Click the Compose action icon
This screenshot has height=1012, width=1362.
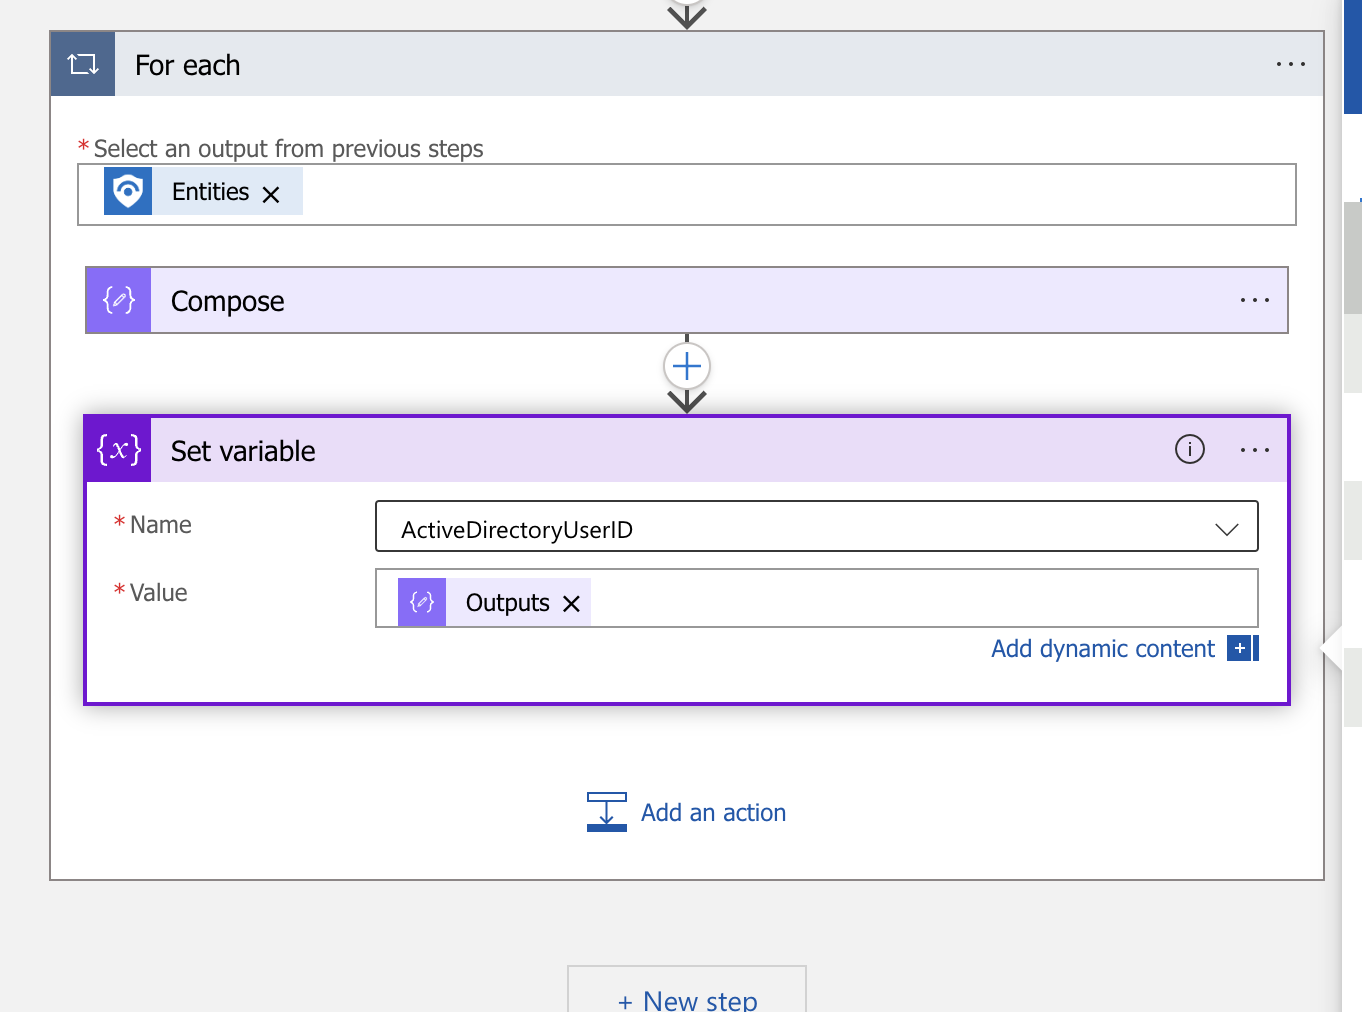tap(119, 300)
